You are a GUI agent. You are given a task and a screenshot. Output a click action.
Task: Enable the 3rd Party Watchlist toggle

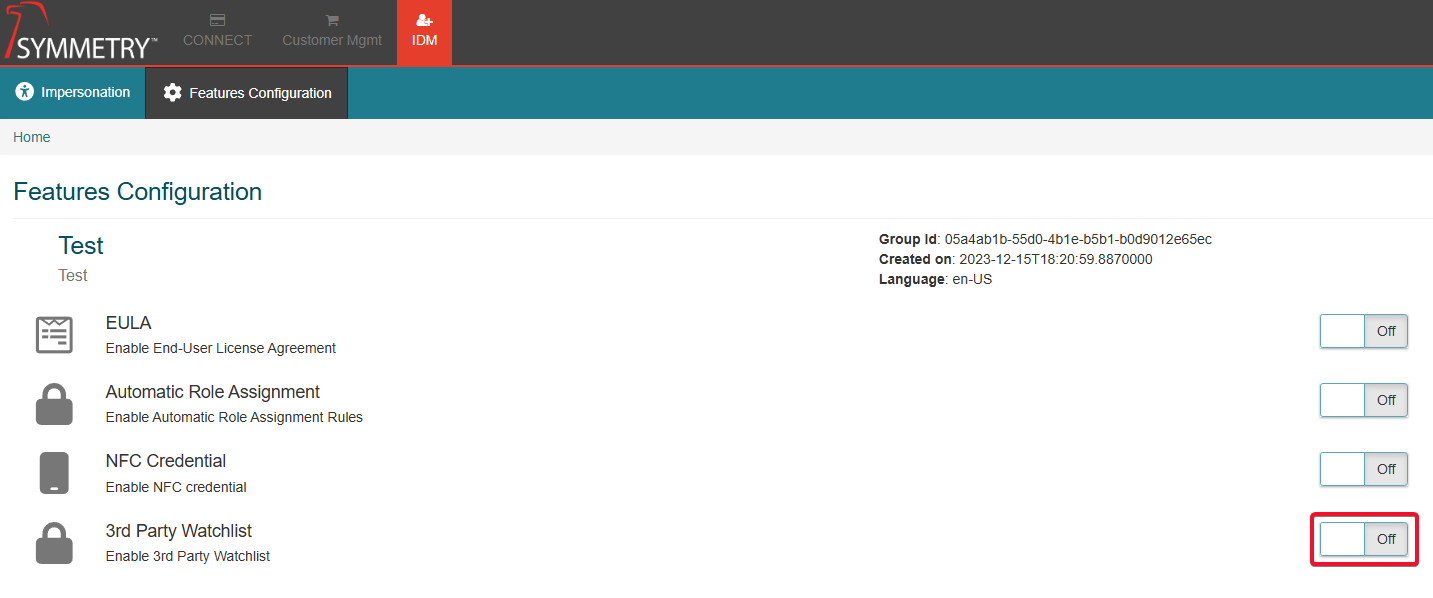tap(1364, 539)
